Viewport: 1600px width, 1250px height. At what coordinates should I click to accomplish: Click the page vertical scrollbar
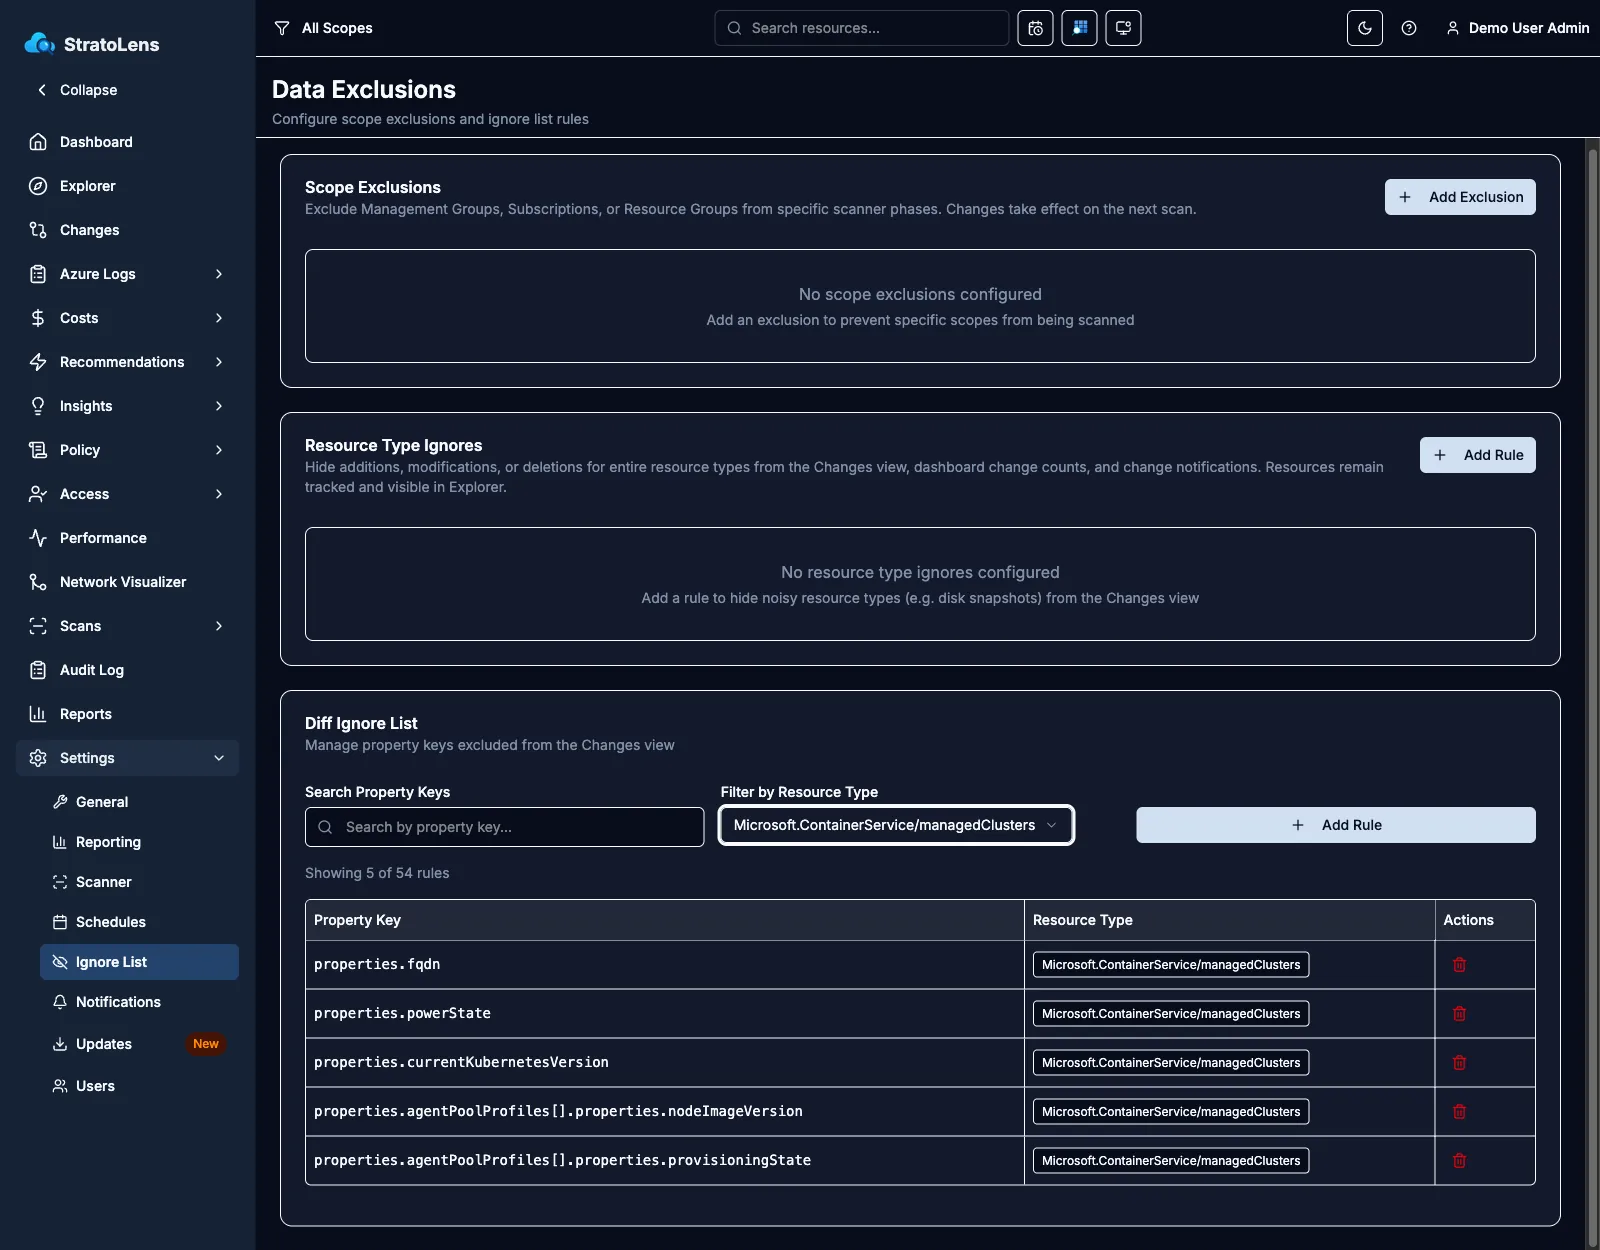pos(1592,700)
